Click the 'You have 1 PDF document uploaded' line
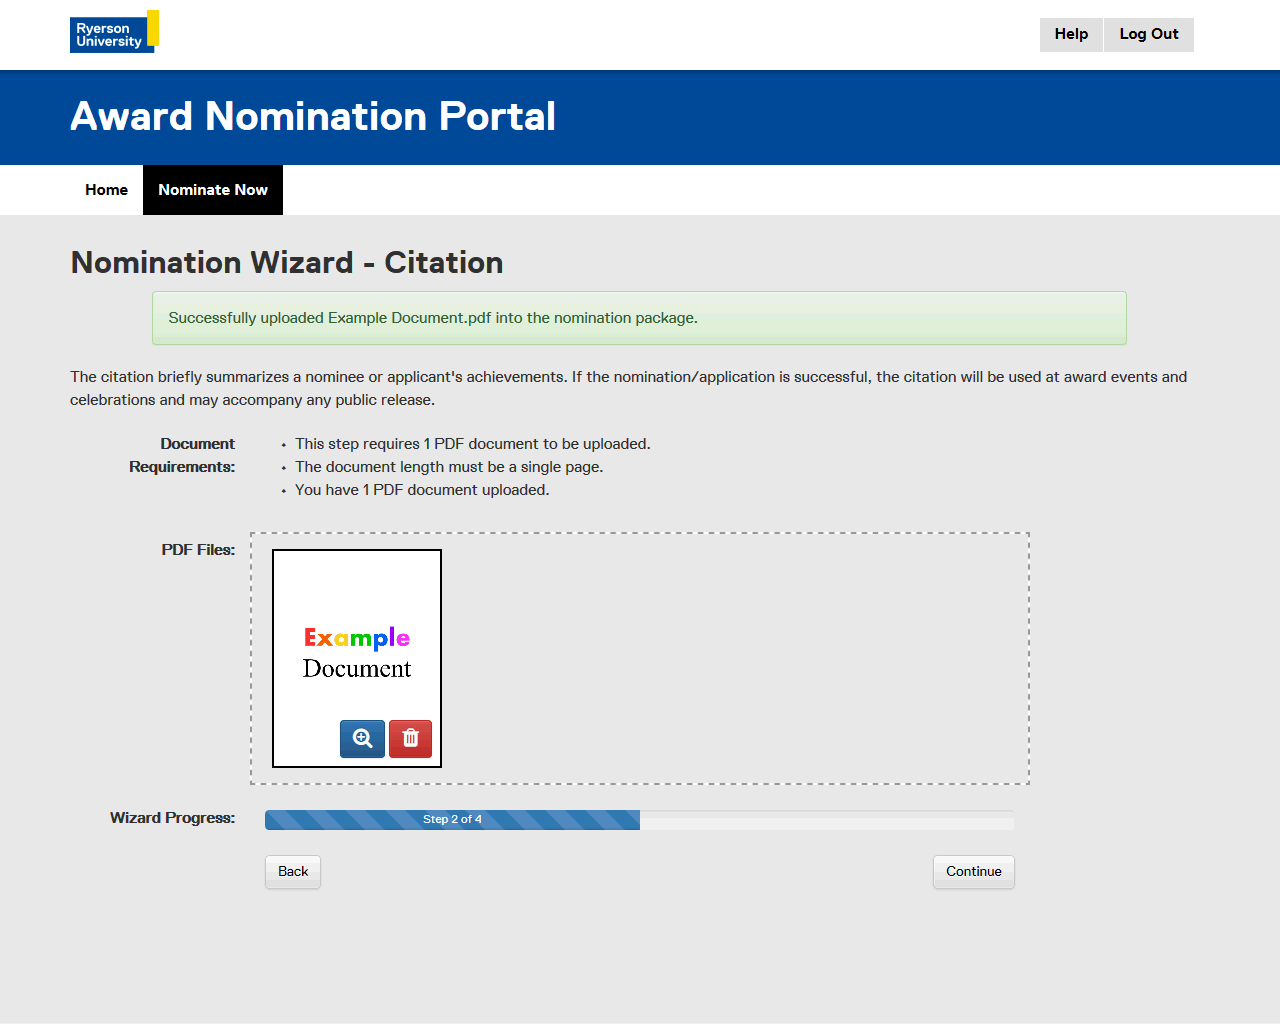 [x=421, y=490]
